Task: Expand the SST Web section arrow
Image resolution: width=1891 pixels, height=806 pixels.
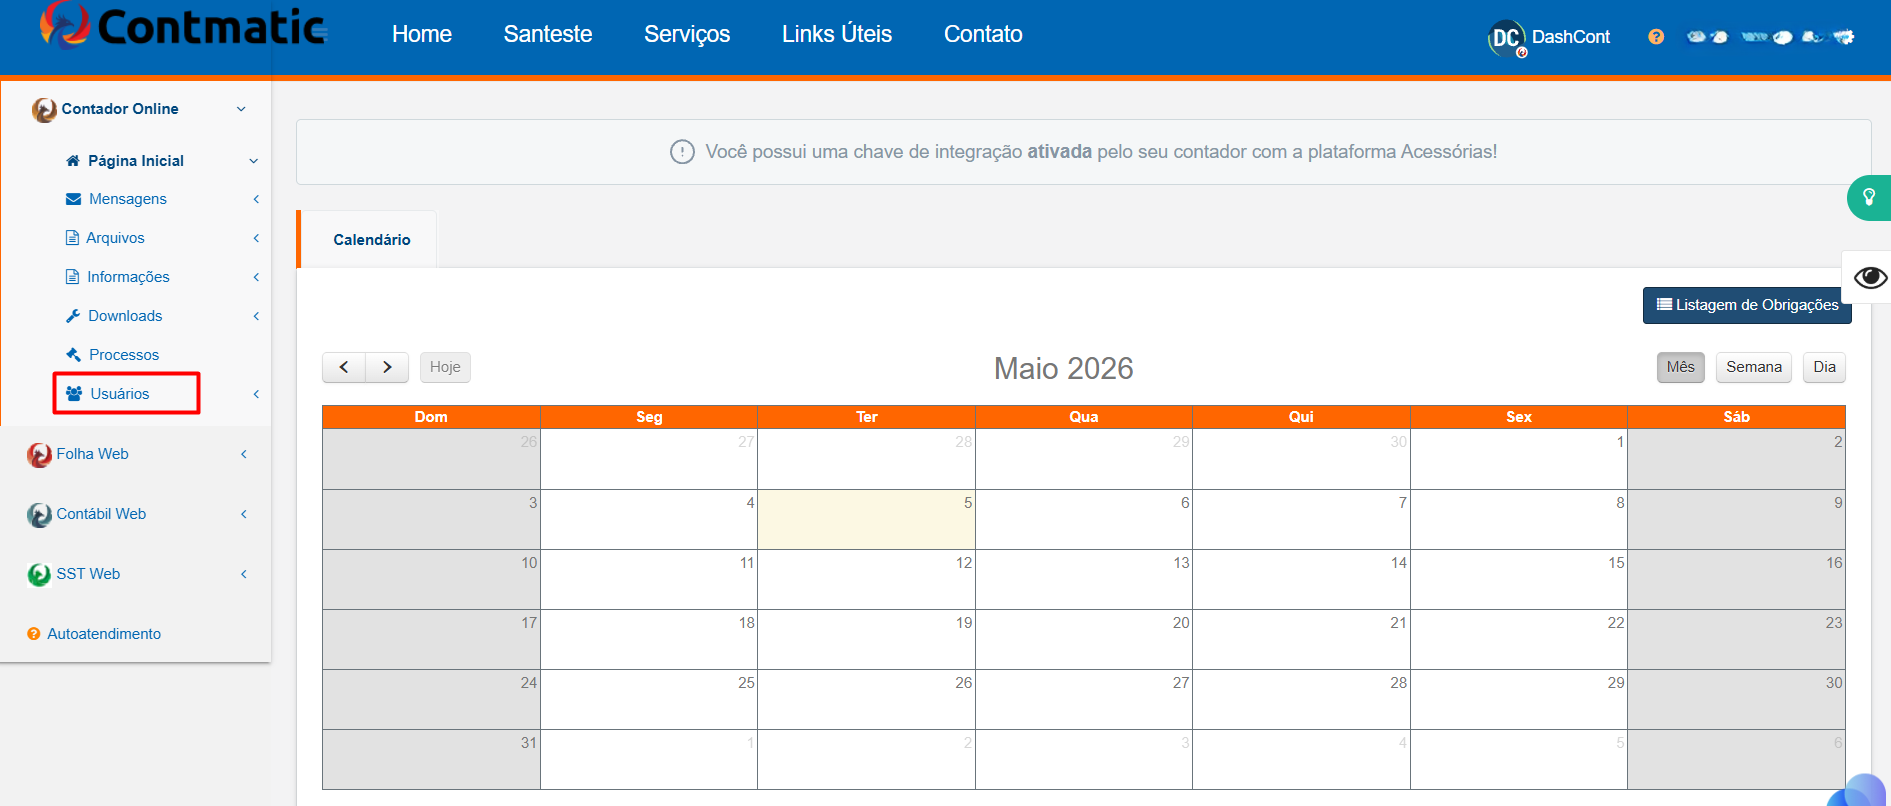Action: tap(244, 574)
